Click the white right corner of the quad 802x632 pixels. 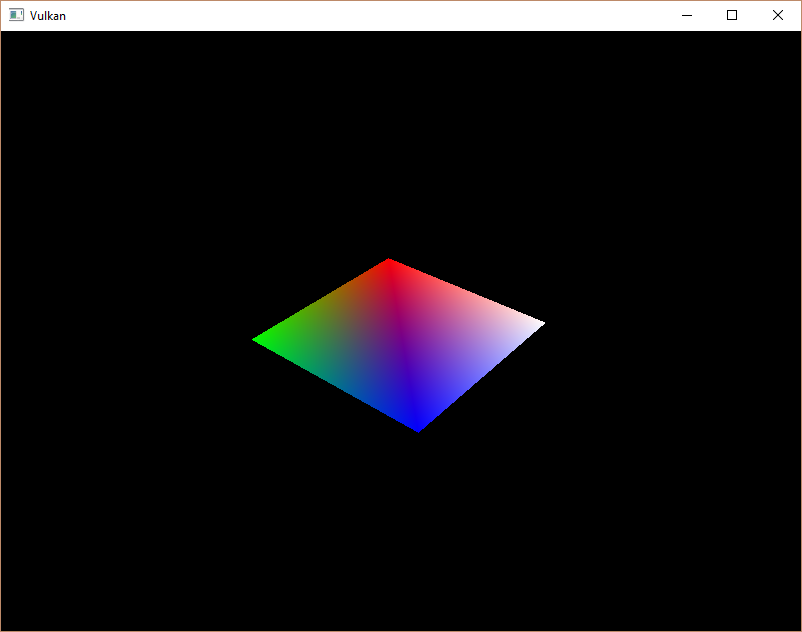click(x=540, y=324)
